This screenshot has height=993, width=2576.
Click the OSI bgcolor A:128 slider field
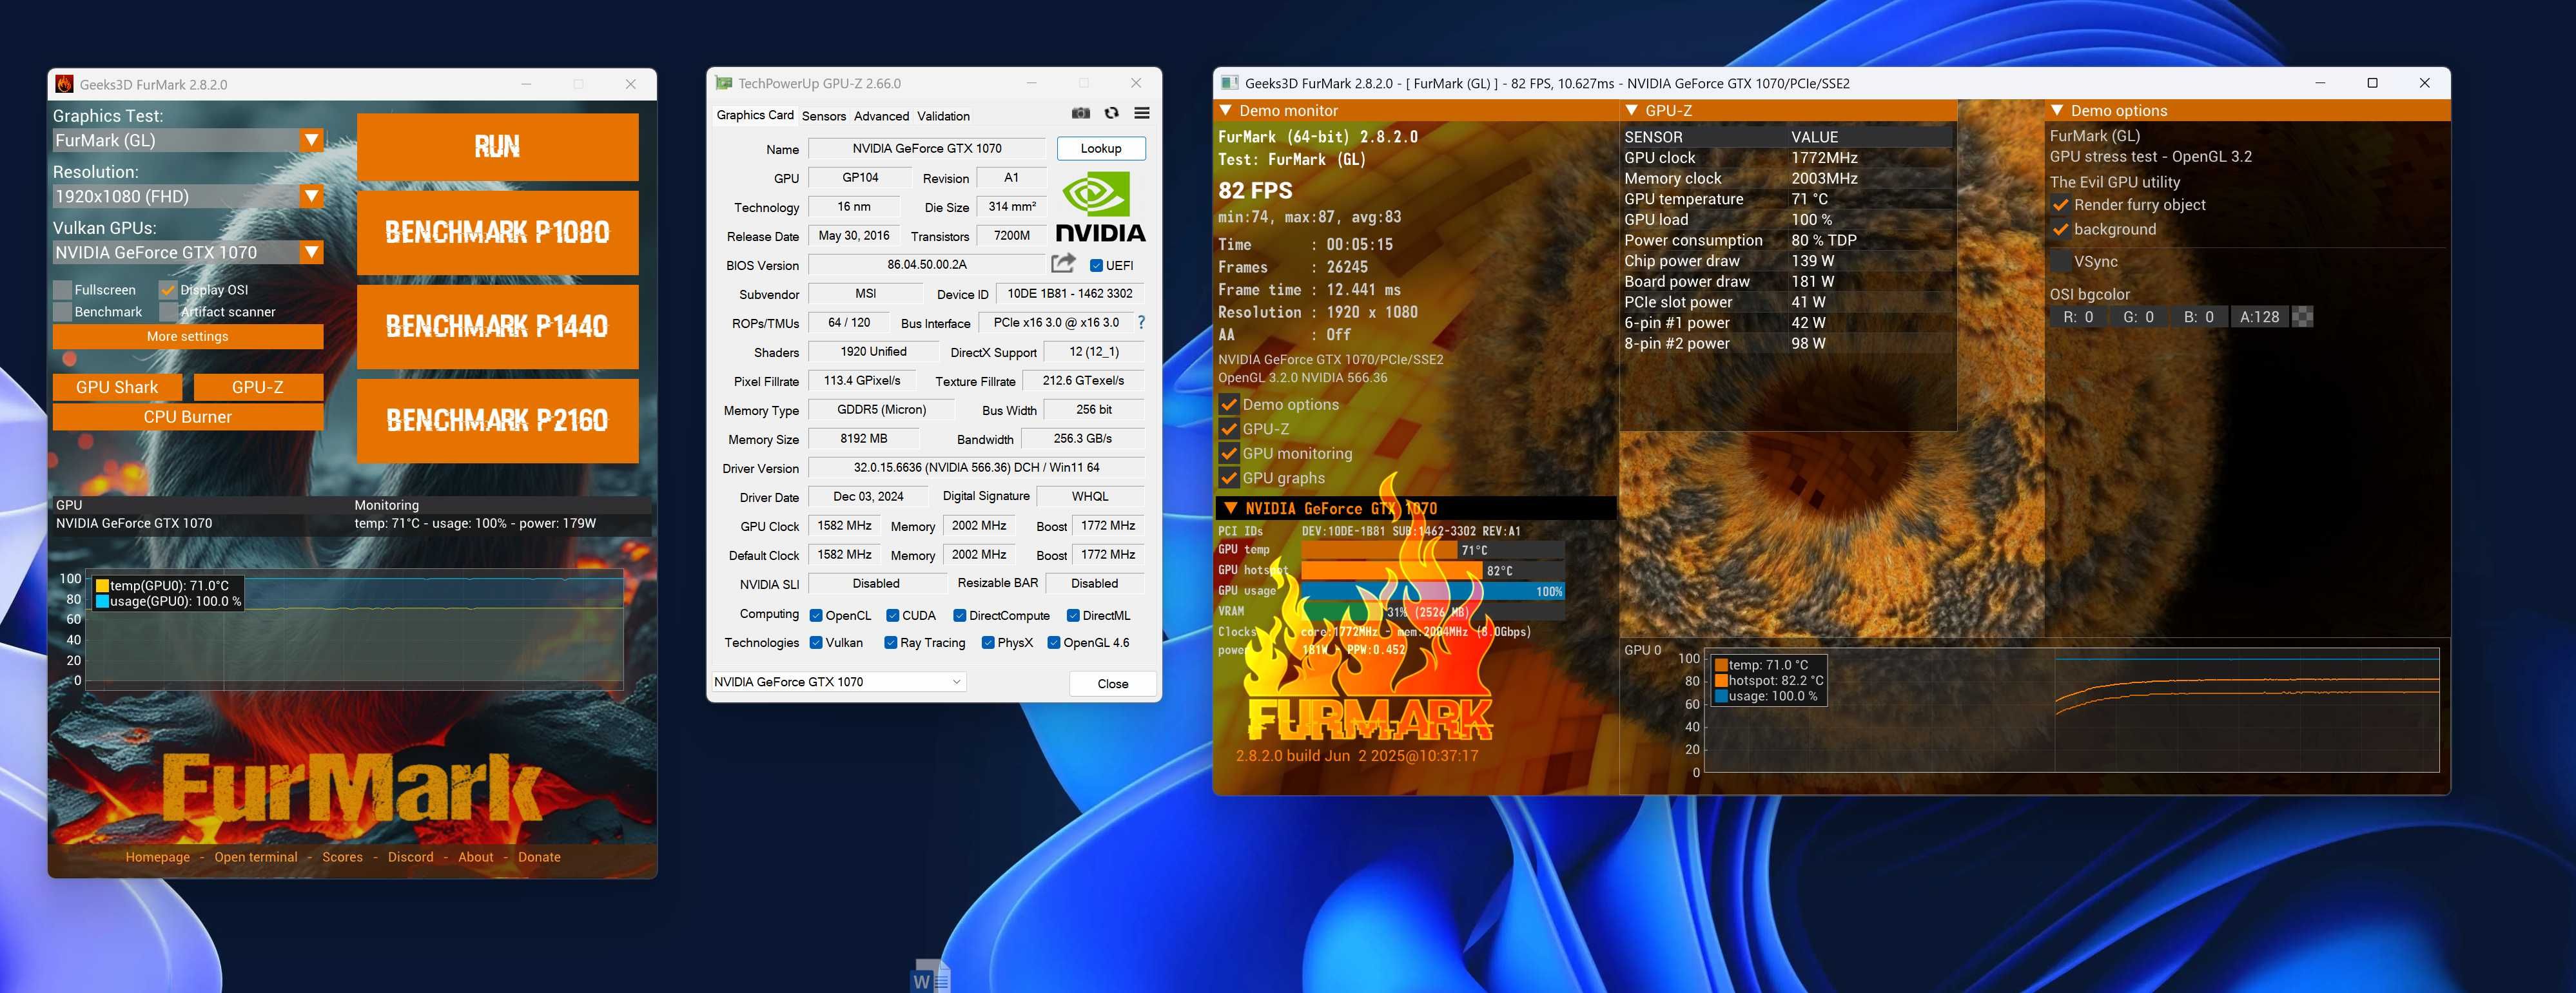(x=2259, y=317)
